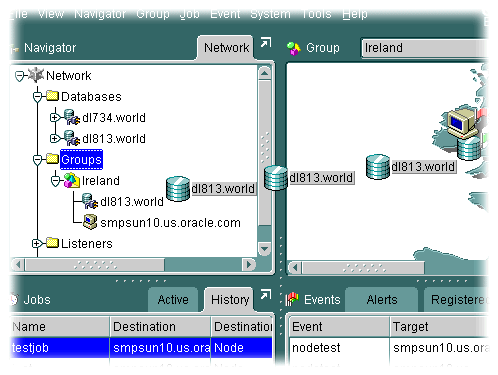Open the Event menu

(x=225, y=14)
